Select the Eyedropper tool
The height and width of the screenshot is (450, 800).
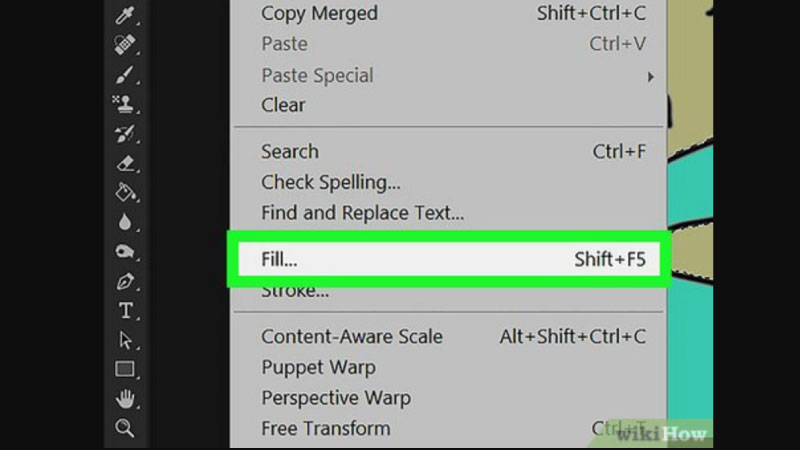[x=125, y=15]
